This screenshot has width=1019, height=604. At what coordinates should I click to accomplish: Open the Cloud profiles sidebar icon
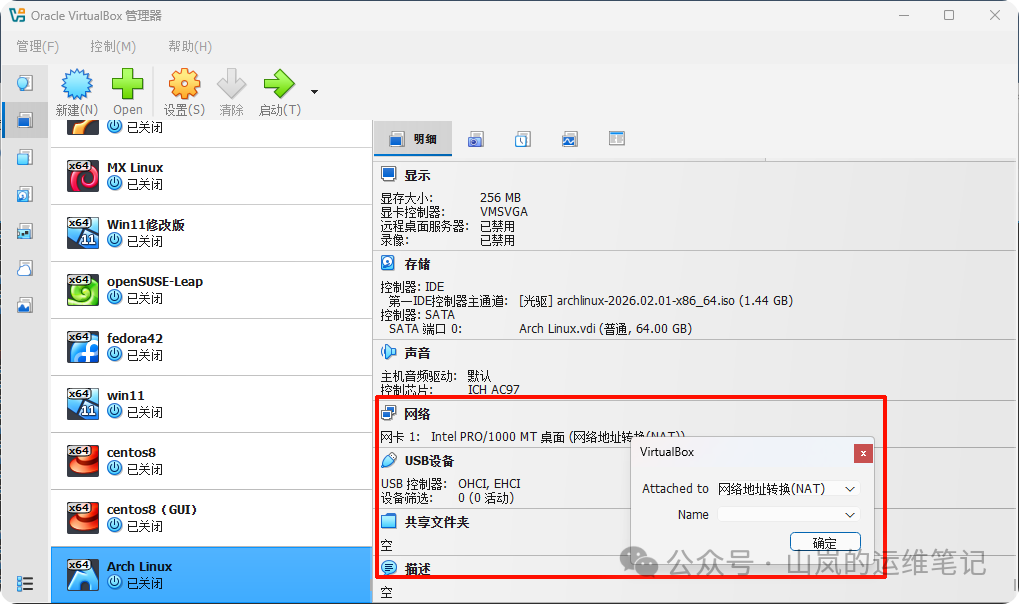(x=22, y=268)
